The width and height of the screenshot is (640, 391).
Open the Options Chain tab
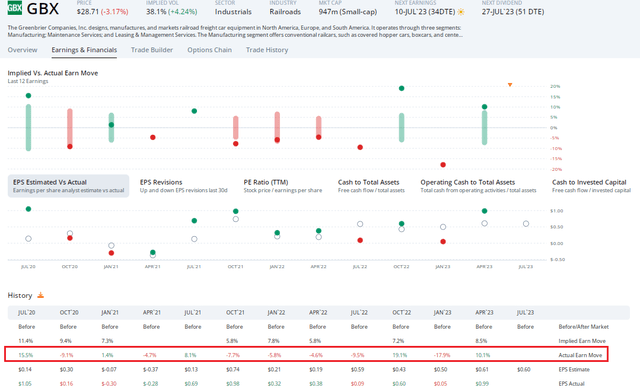[x=209, y=50]
